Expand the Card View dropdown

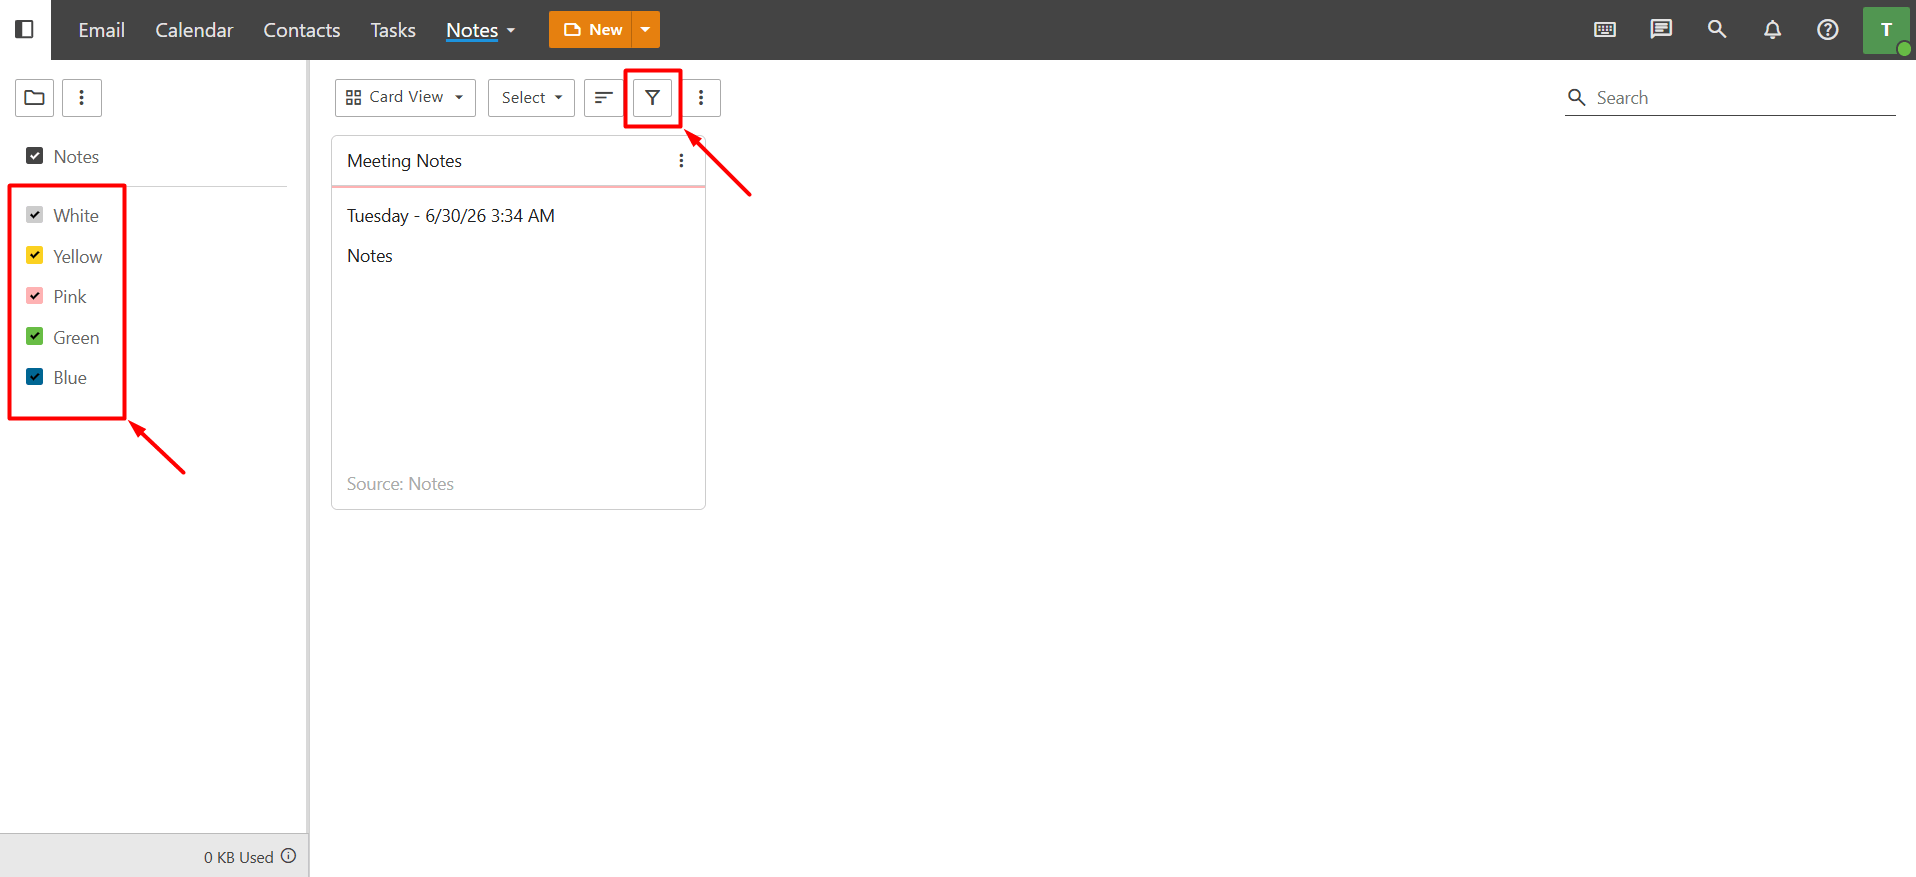point(405,98)
